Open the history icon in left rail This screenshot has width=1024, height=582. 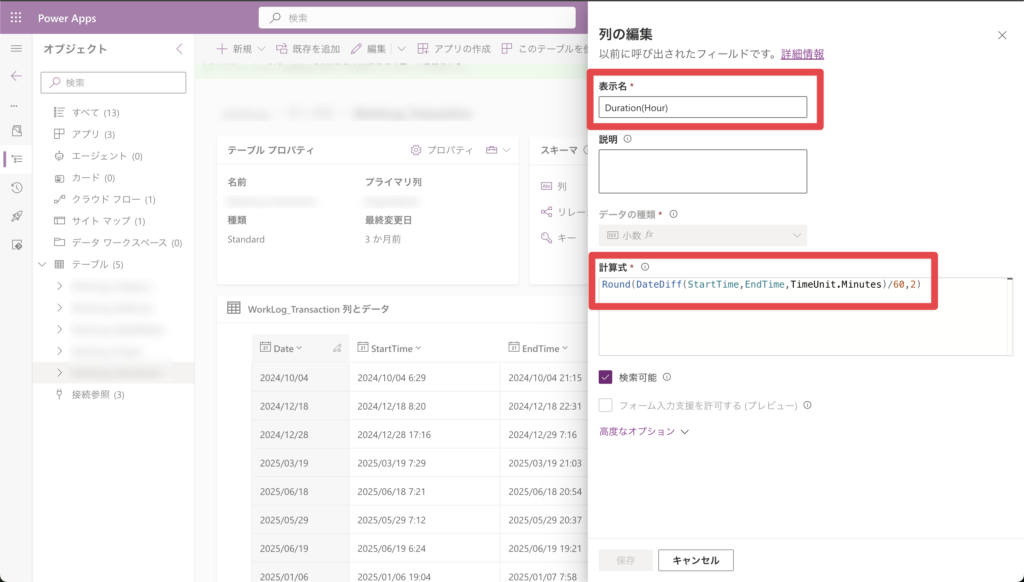[16, 188]
